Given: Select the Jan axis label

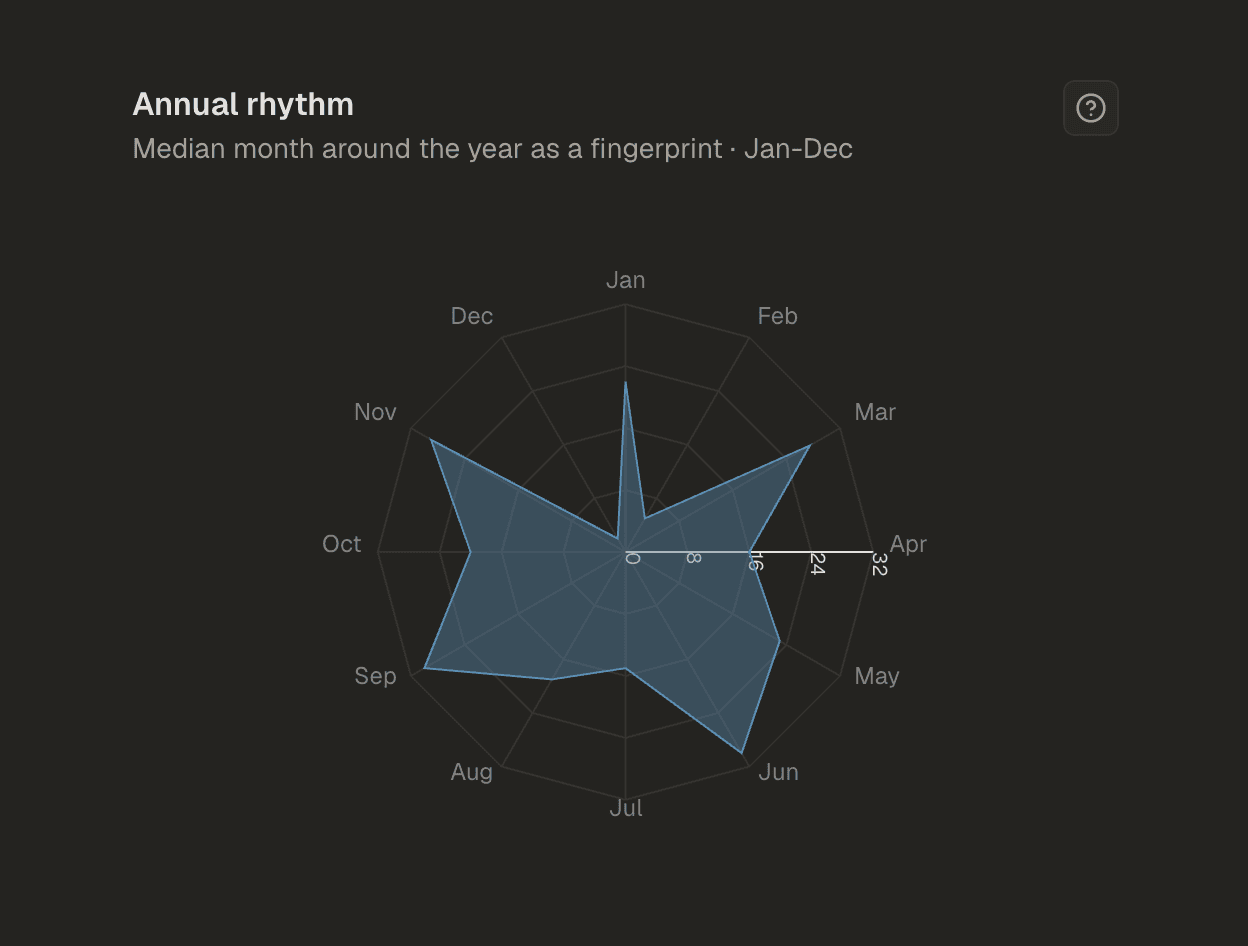Looking at the screenshot, I should (x=626, y=280).
